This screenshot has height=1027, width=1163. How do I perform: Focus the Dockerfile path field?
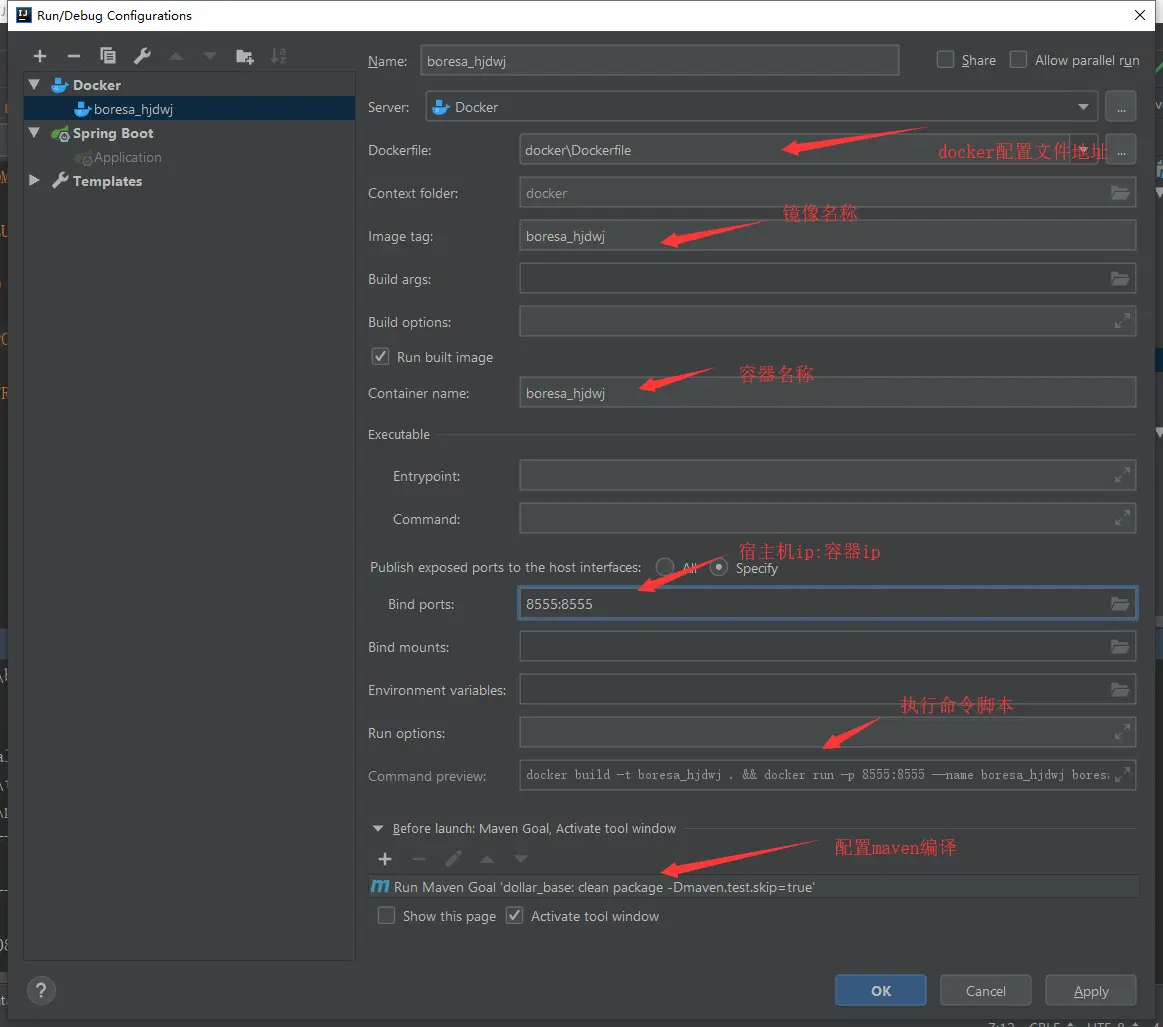(x=794, y=151)
